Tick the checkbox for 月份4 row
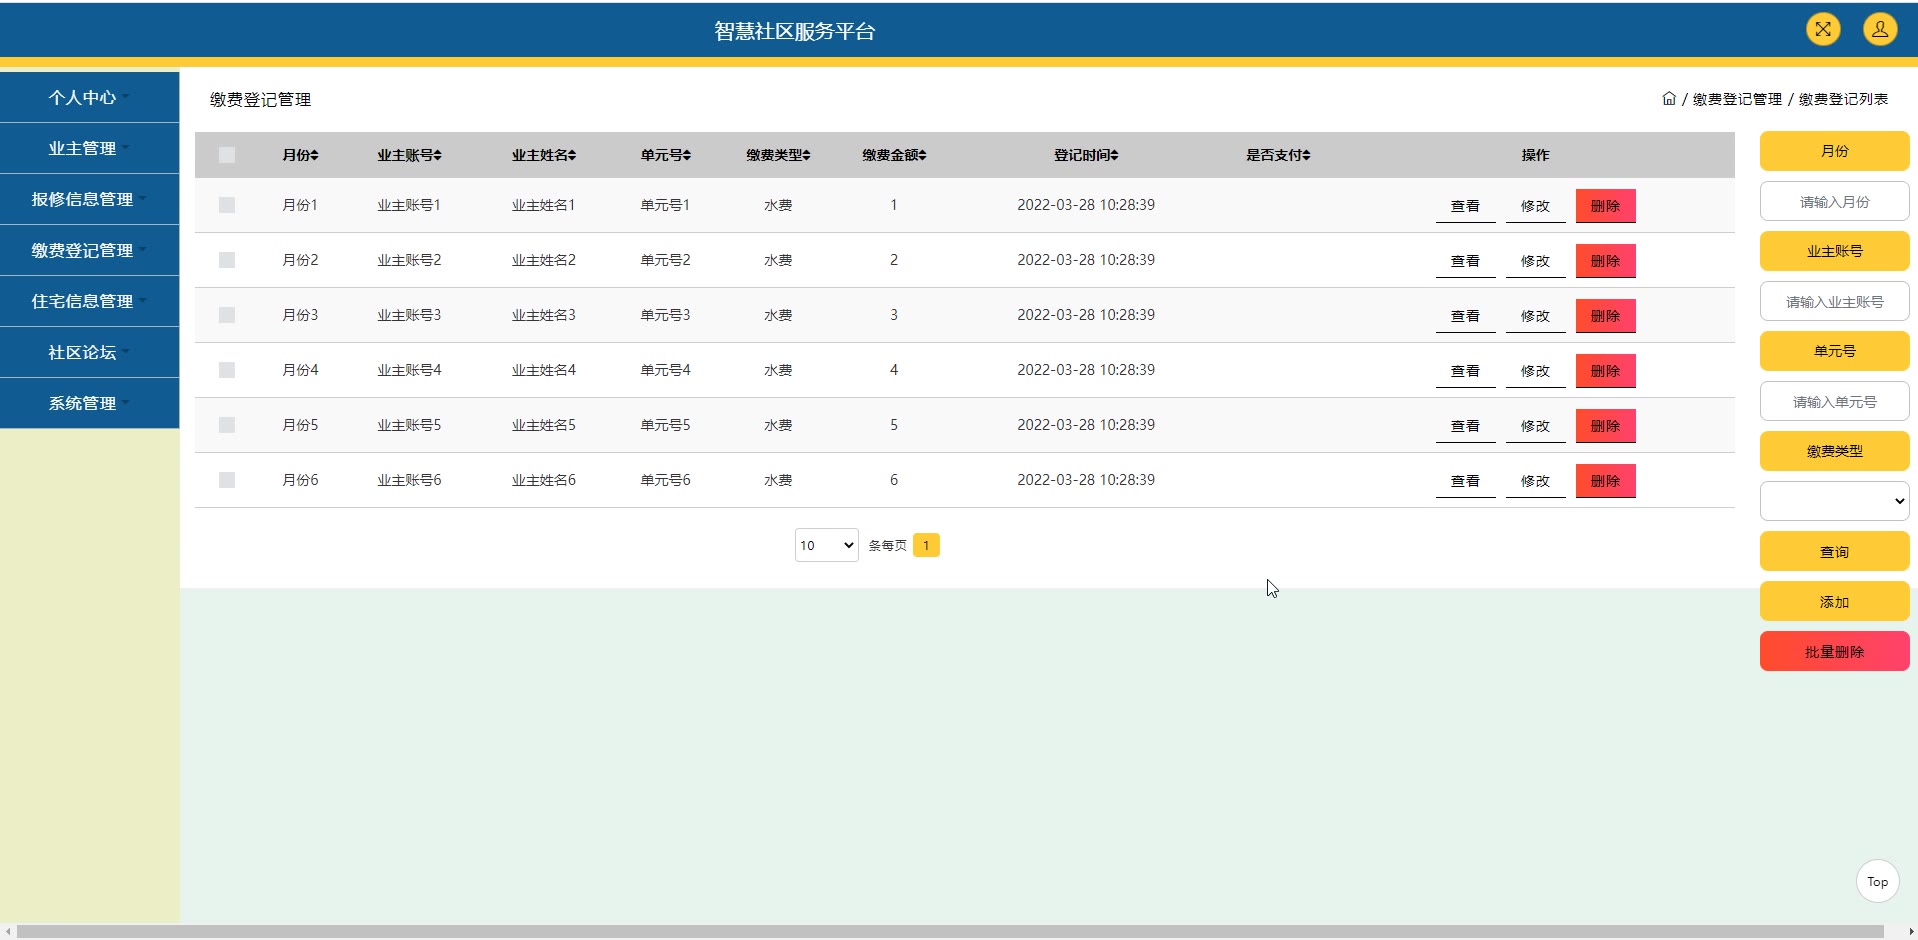 click(x=227, y=370)
